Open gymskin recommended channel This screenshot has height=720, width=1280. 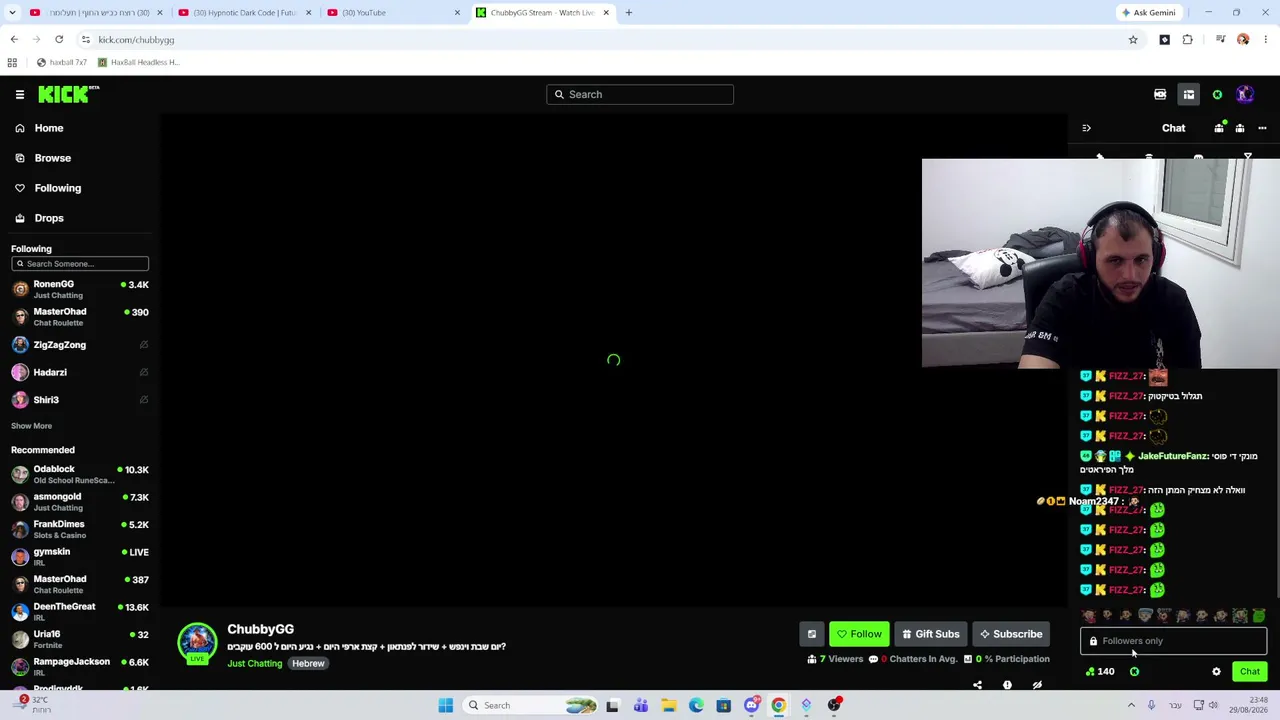pos(80,556)
